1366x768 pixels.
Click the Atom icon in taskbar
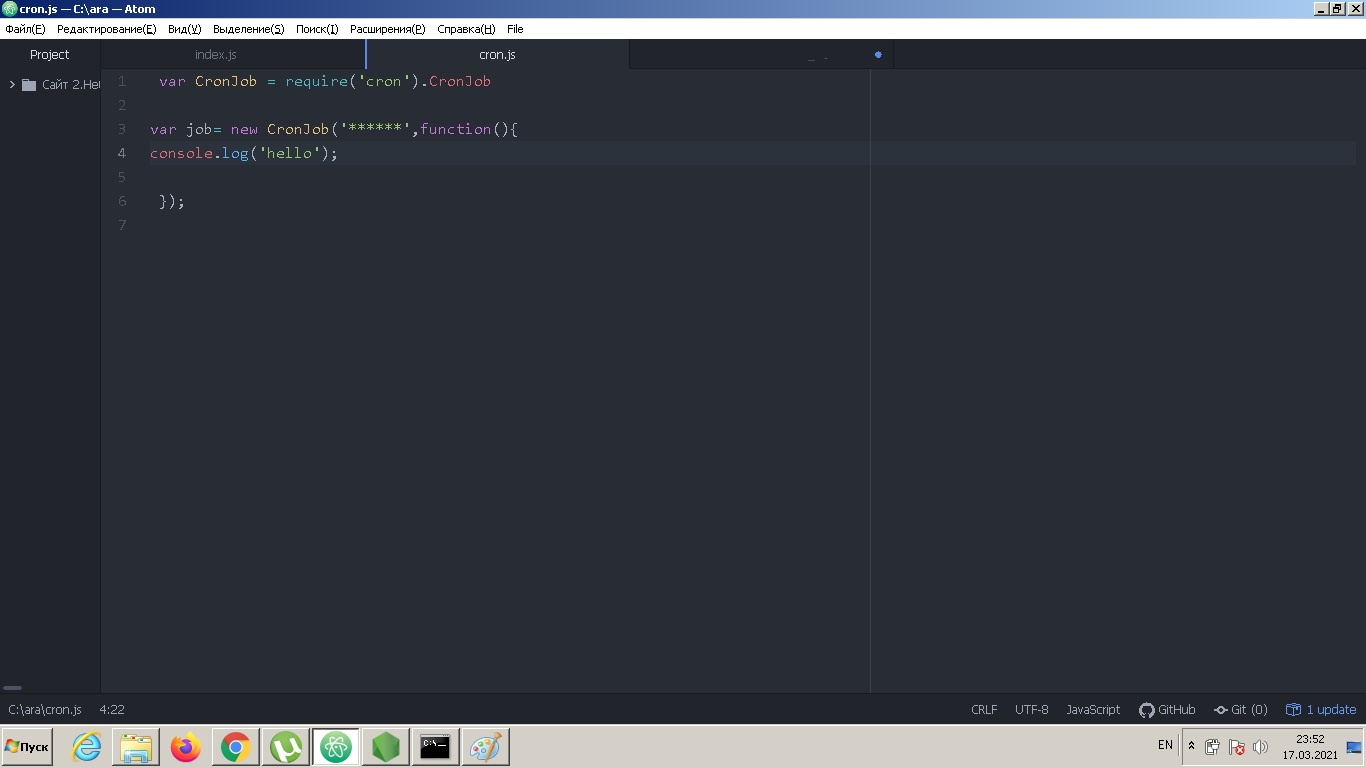[336, 747]
